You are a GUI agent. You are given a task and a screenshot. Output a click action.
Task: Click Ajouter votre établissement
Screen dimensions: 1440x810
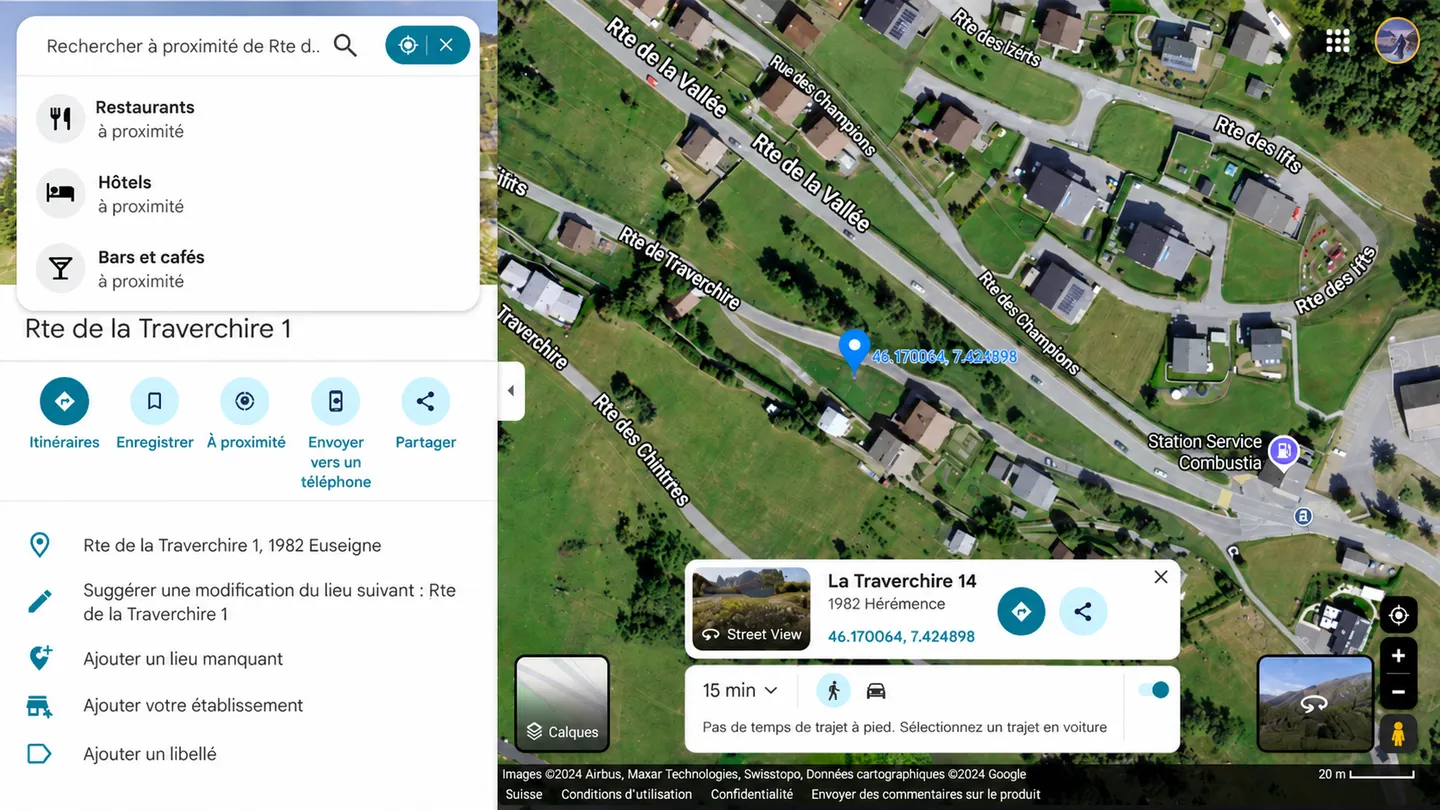[x=193, y=705]
